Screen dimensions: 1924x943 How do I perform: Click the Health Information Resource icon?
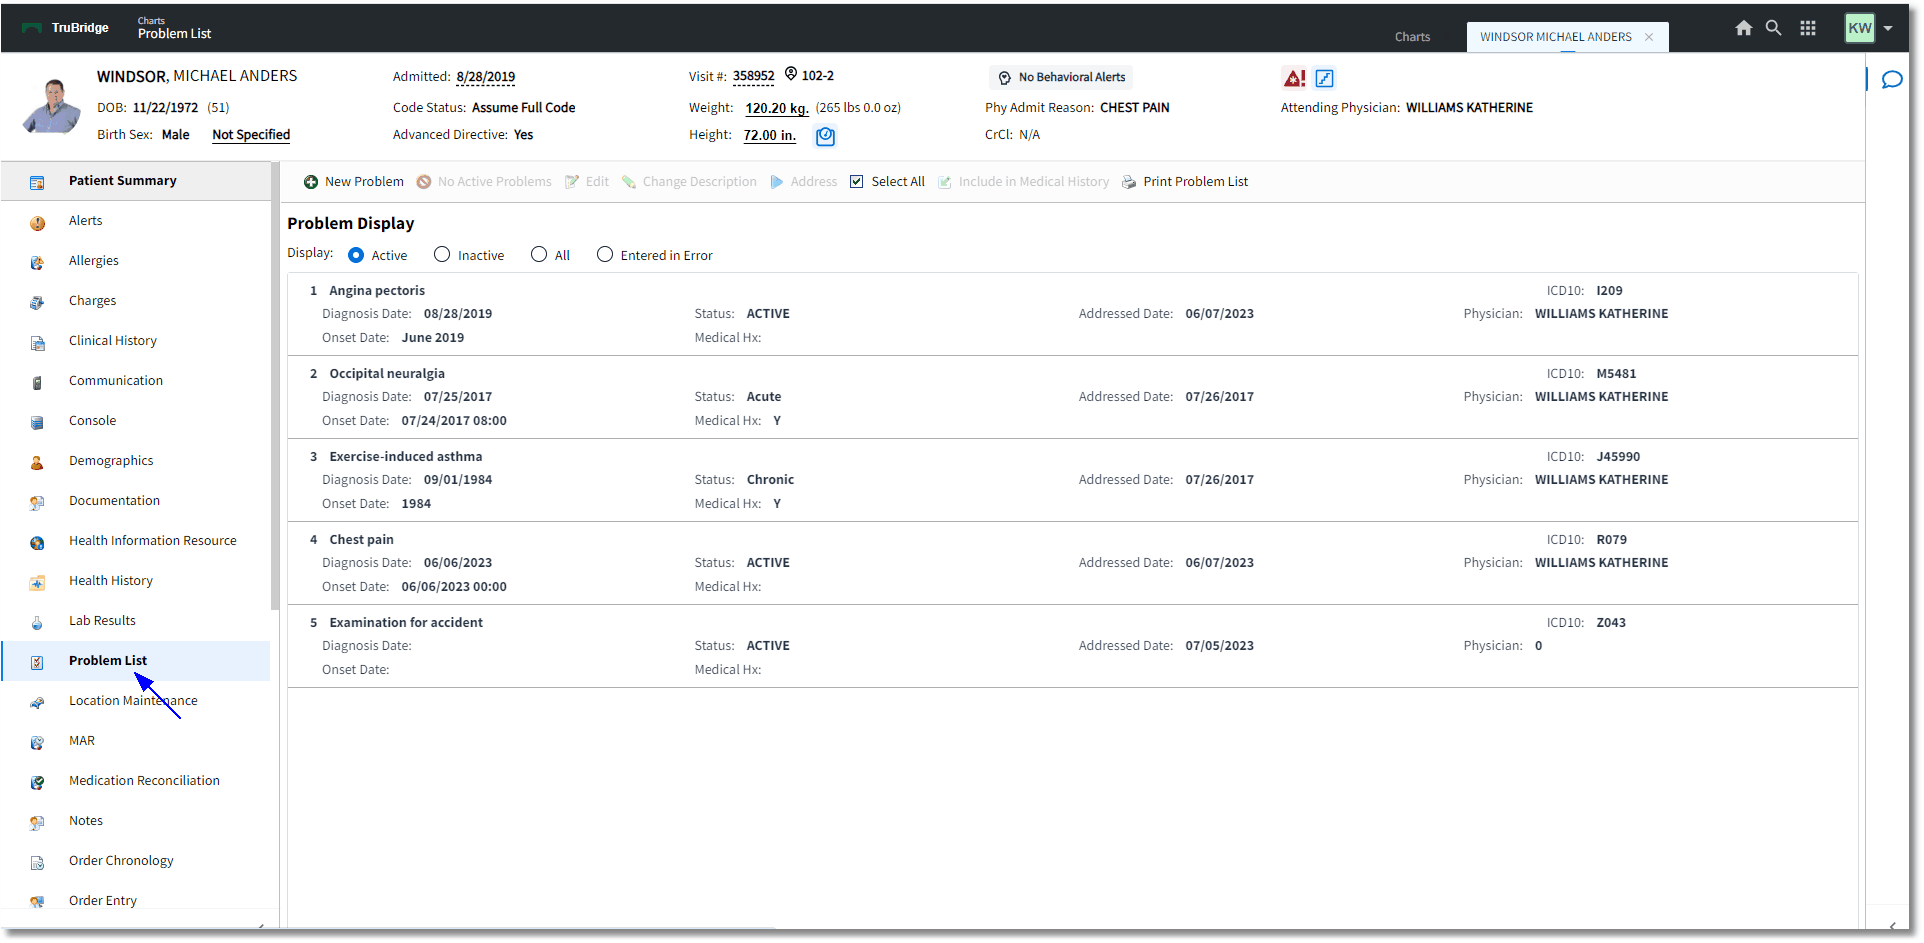pyautogui.click(x=37, y=543)
